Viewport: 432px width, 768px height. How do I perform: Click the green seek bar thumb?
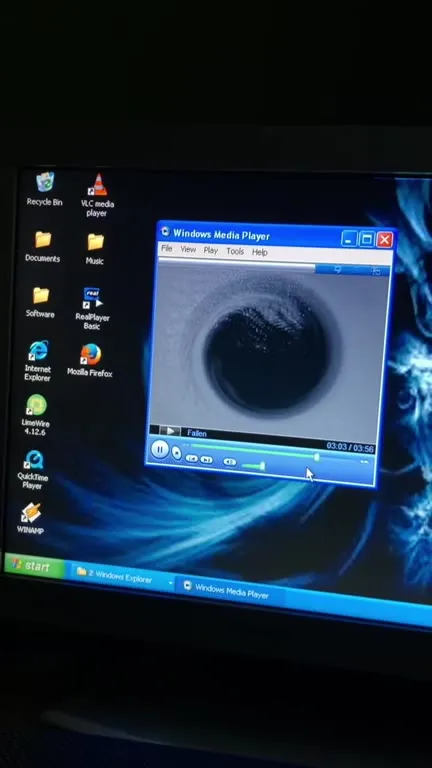316,457
